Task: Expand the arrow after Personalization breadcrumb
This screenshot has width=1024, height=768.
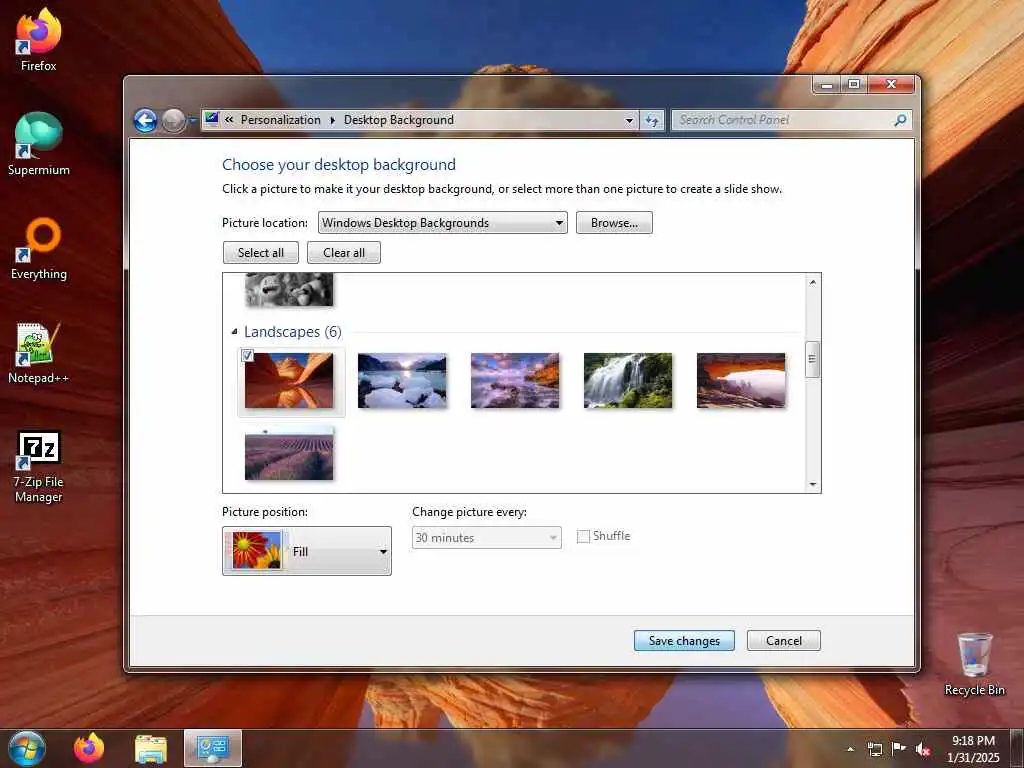Action: (x=332, y=120)
